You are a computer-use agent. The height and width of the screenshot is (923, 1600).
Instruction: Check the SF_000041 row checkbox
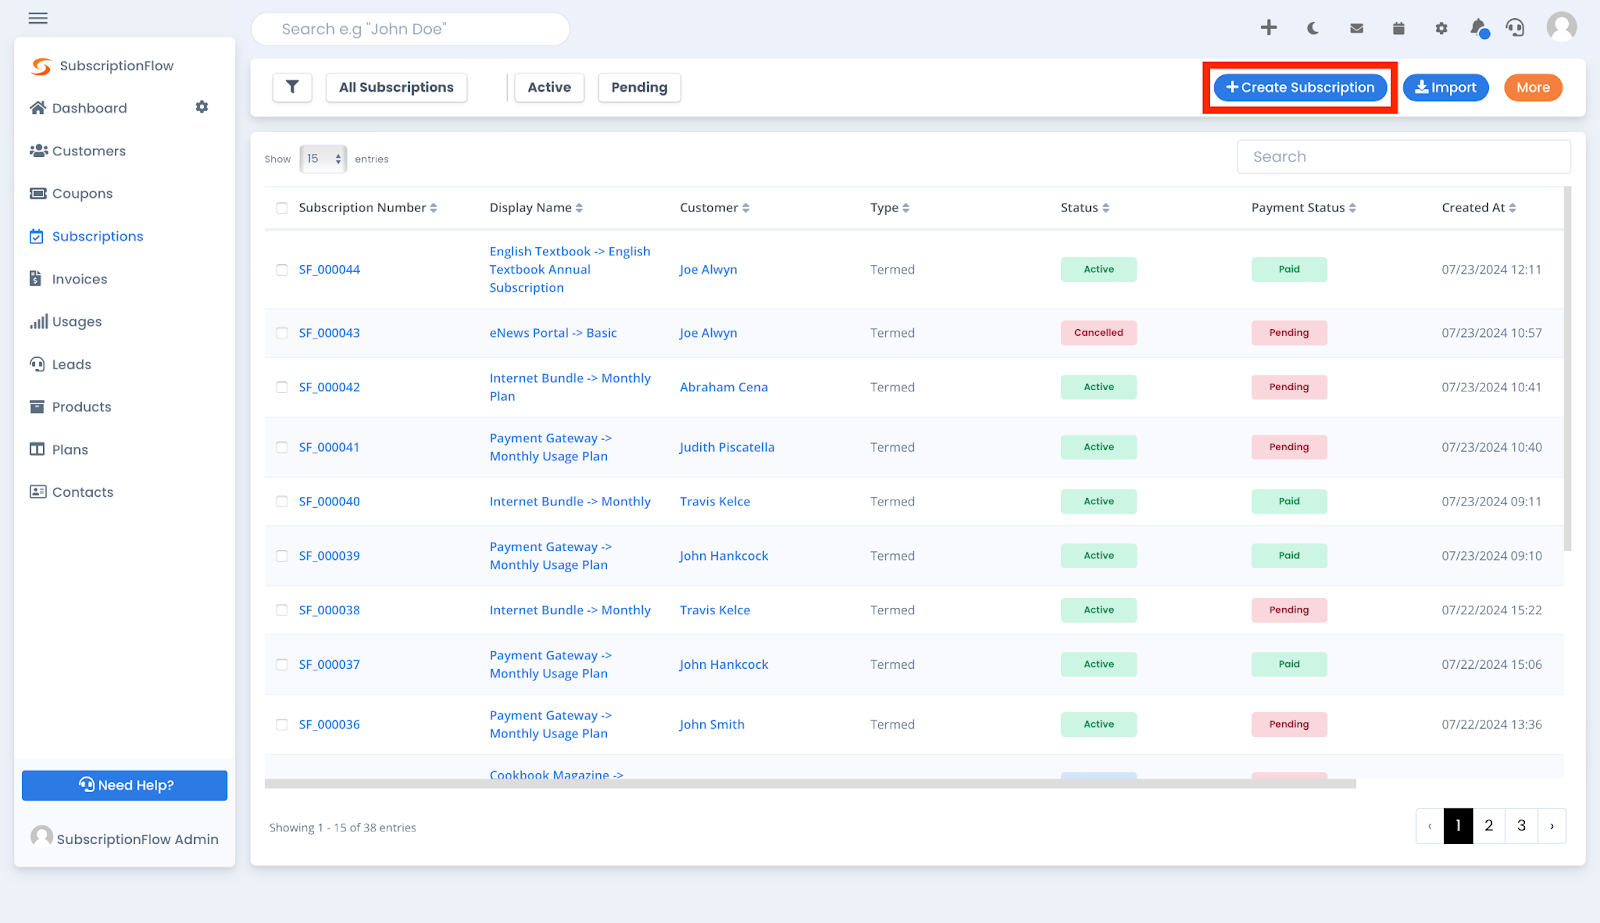(282, 447)
